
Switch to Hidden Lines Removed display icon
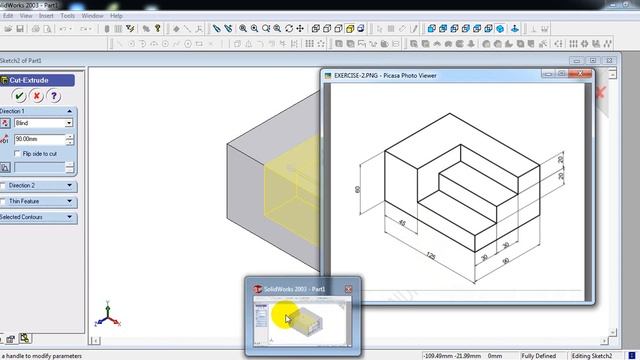(x=338, y=29)
